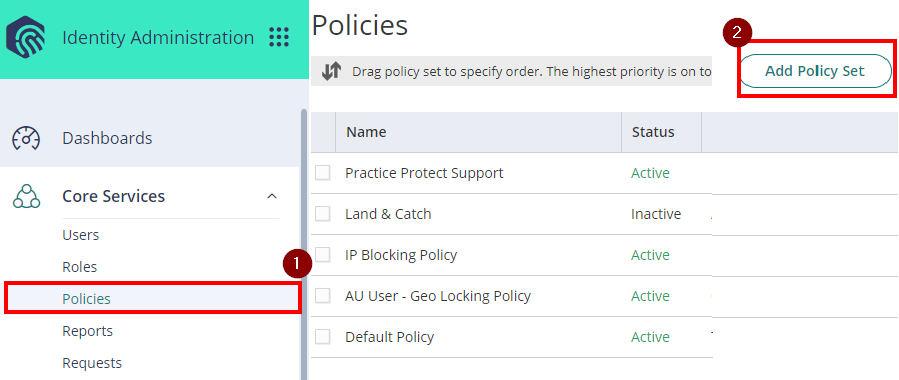Sort by the Status column header
Image resolution: width=899 pixels, height=380 pixels.
tap(653, 132)
